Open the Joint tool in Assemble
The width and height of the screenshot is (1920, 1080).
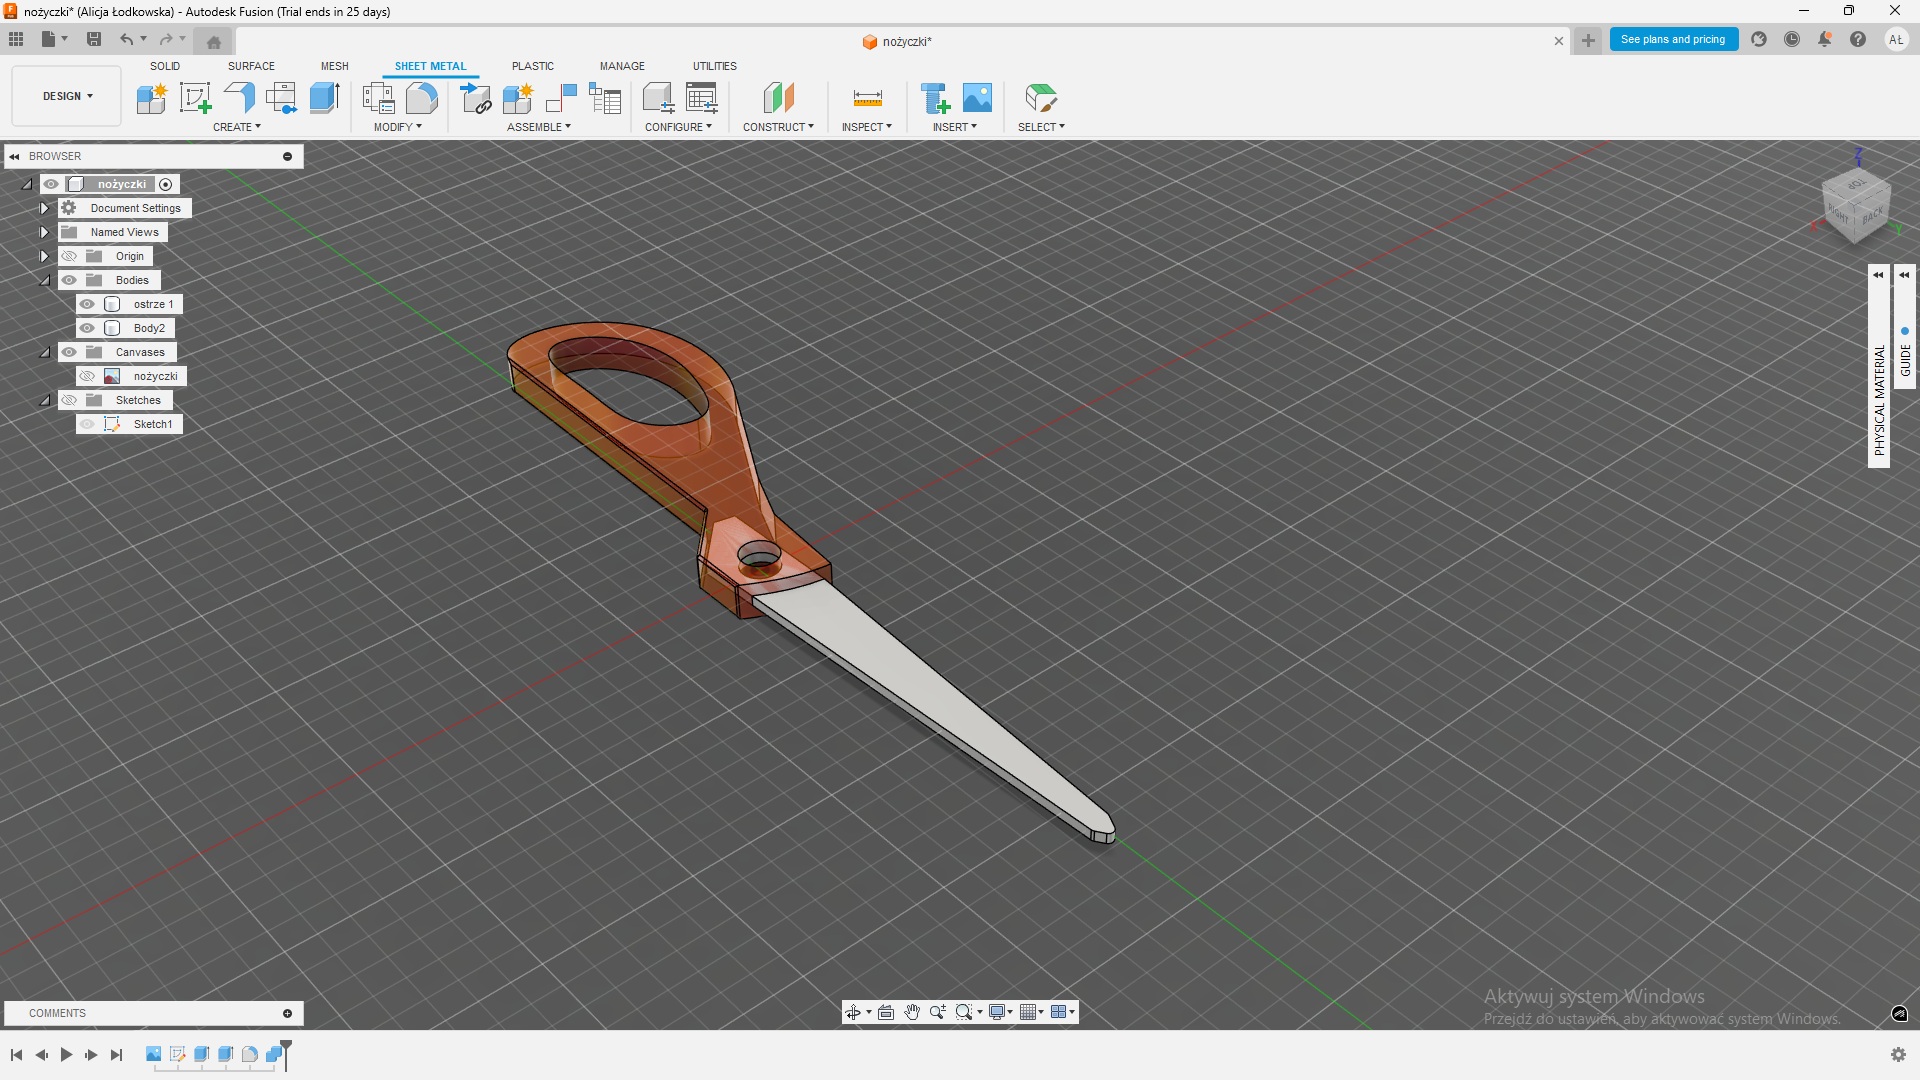[561, 98]
